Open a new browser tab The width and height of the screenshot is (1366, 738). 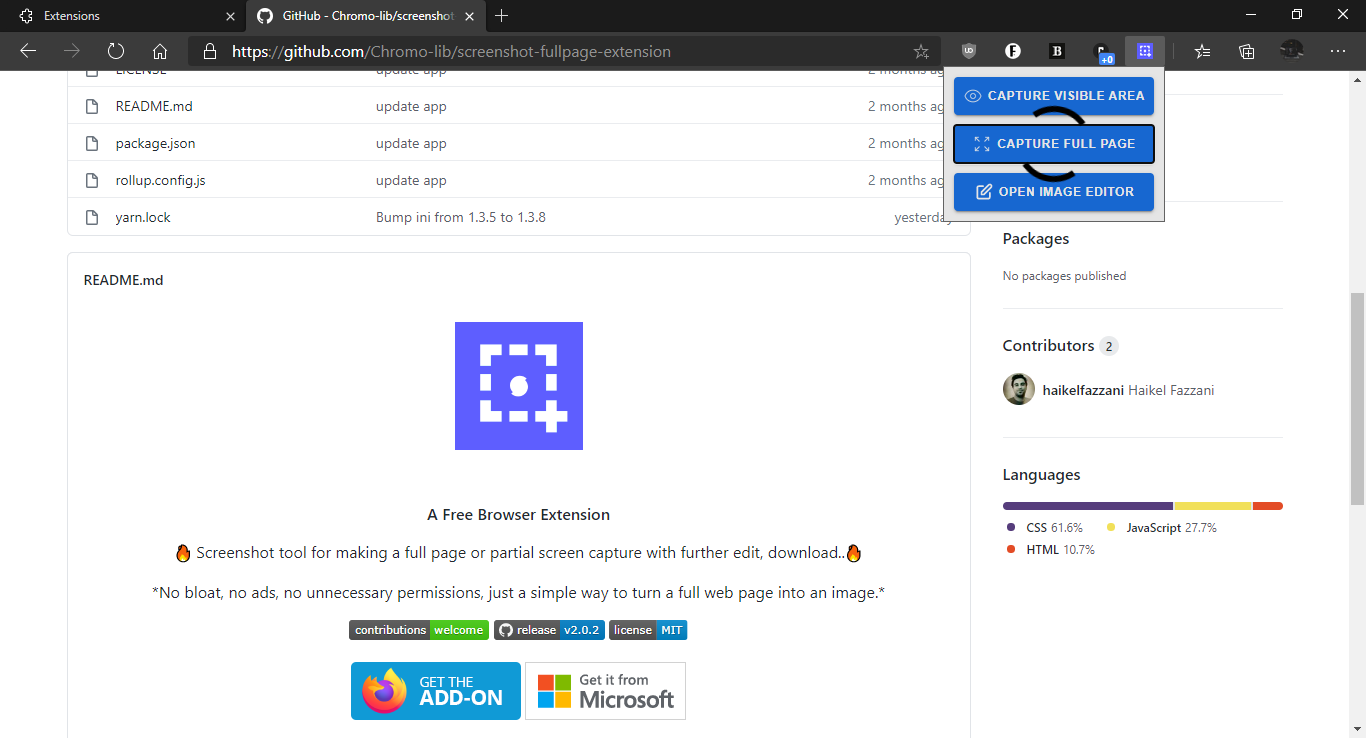[502, 16]
